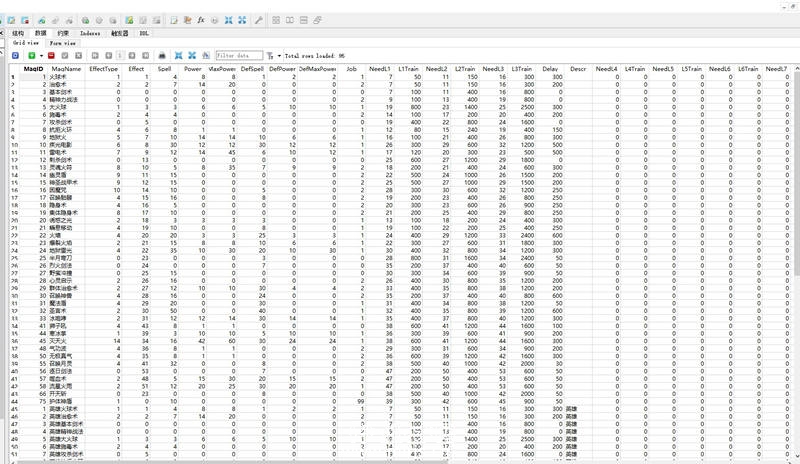Go to the last data page
The width and height of the screenshot is (800, 464).
point(146,55)
